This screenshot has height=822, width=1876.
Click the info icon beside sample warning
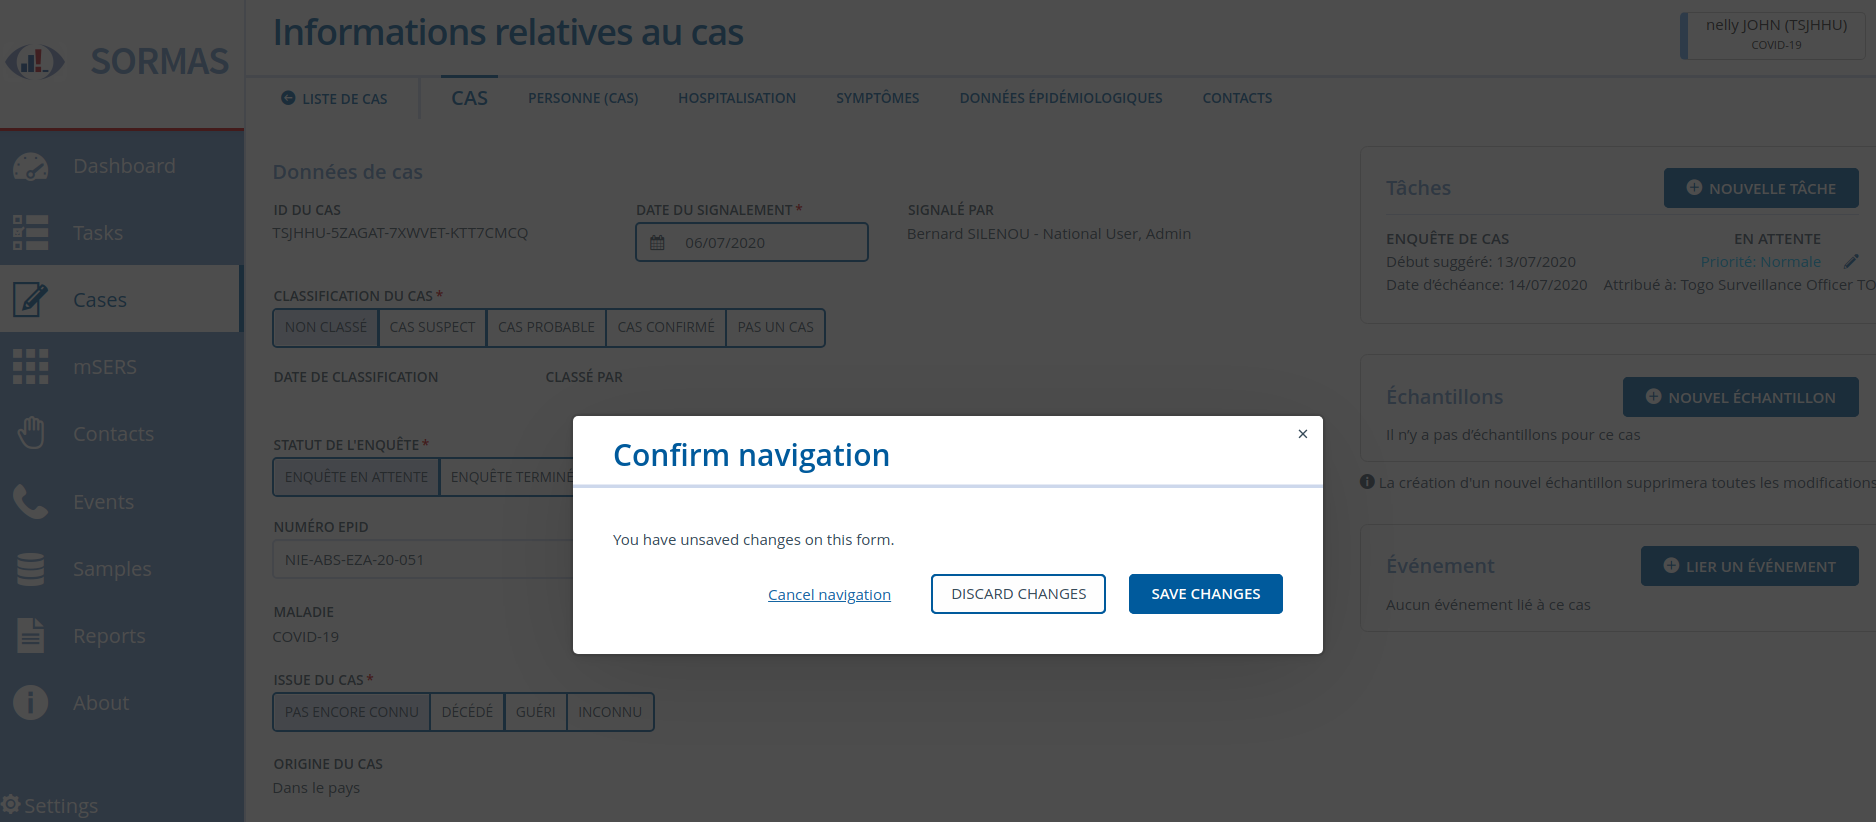pyautogui.click(x=1367, y=482)
